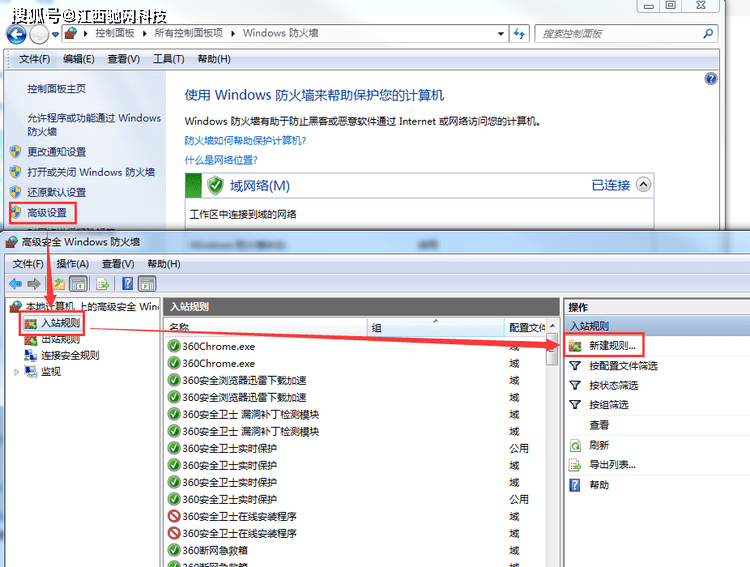
Task: Click Control Panel forward navigation arrow
Action: (x=39, y=34)
